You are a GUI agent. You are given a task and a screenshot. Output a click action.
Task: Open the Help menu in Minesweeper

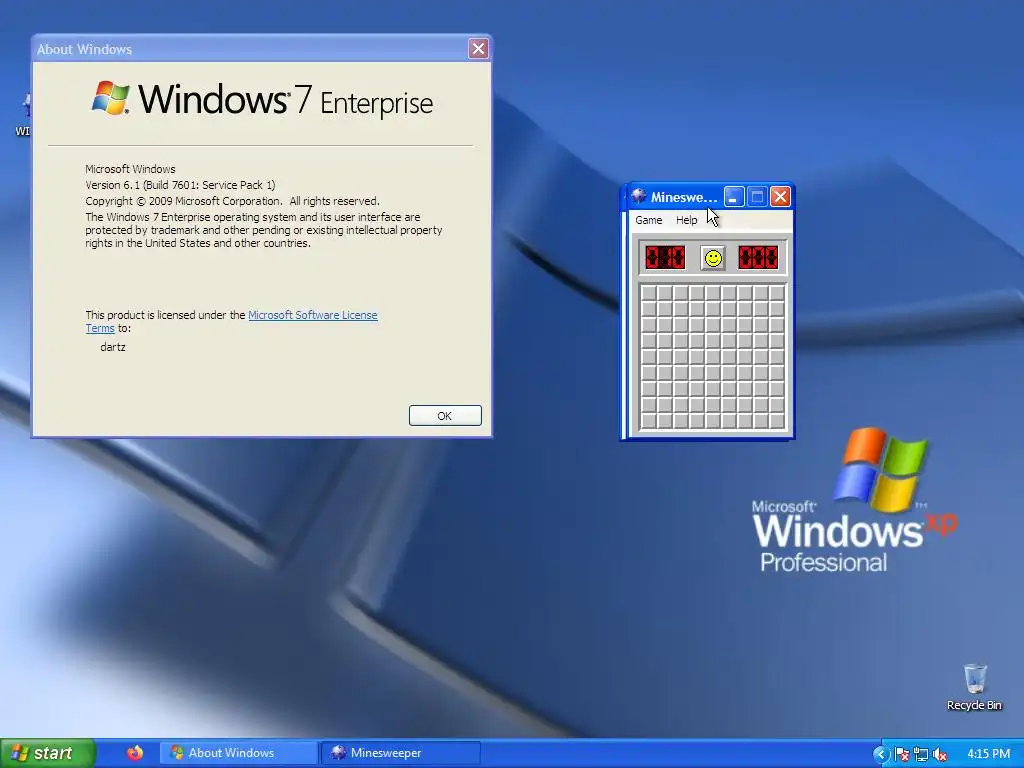coord(686,220)
